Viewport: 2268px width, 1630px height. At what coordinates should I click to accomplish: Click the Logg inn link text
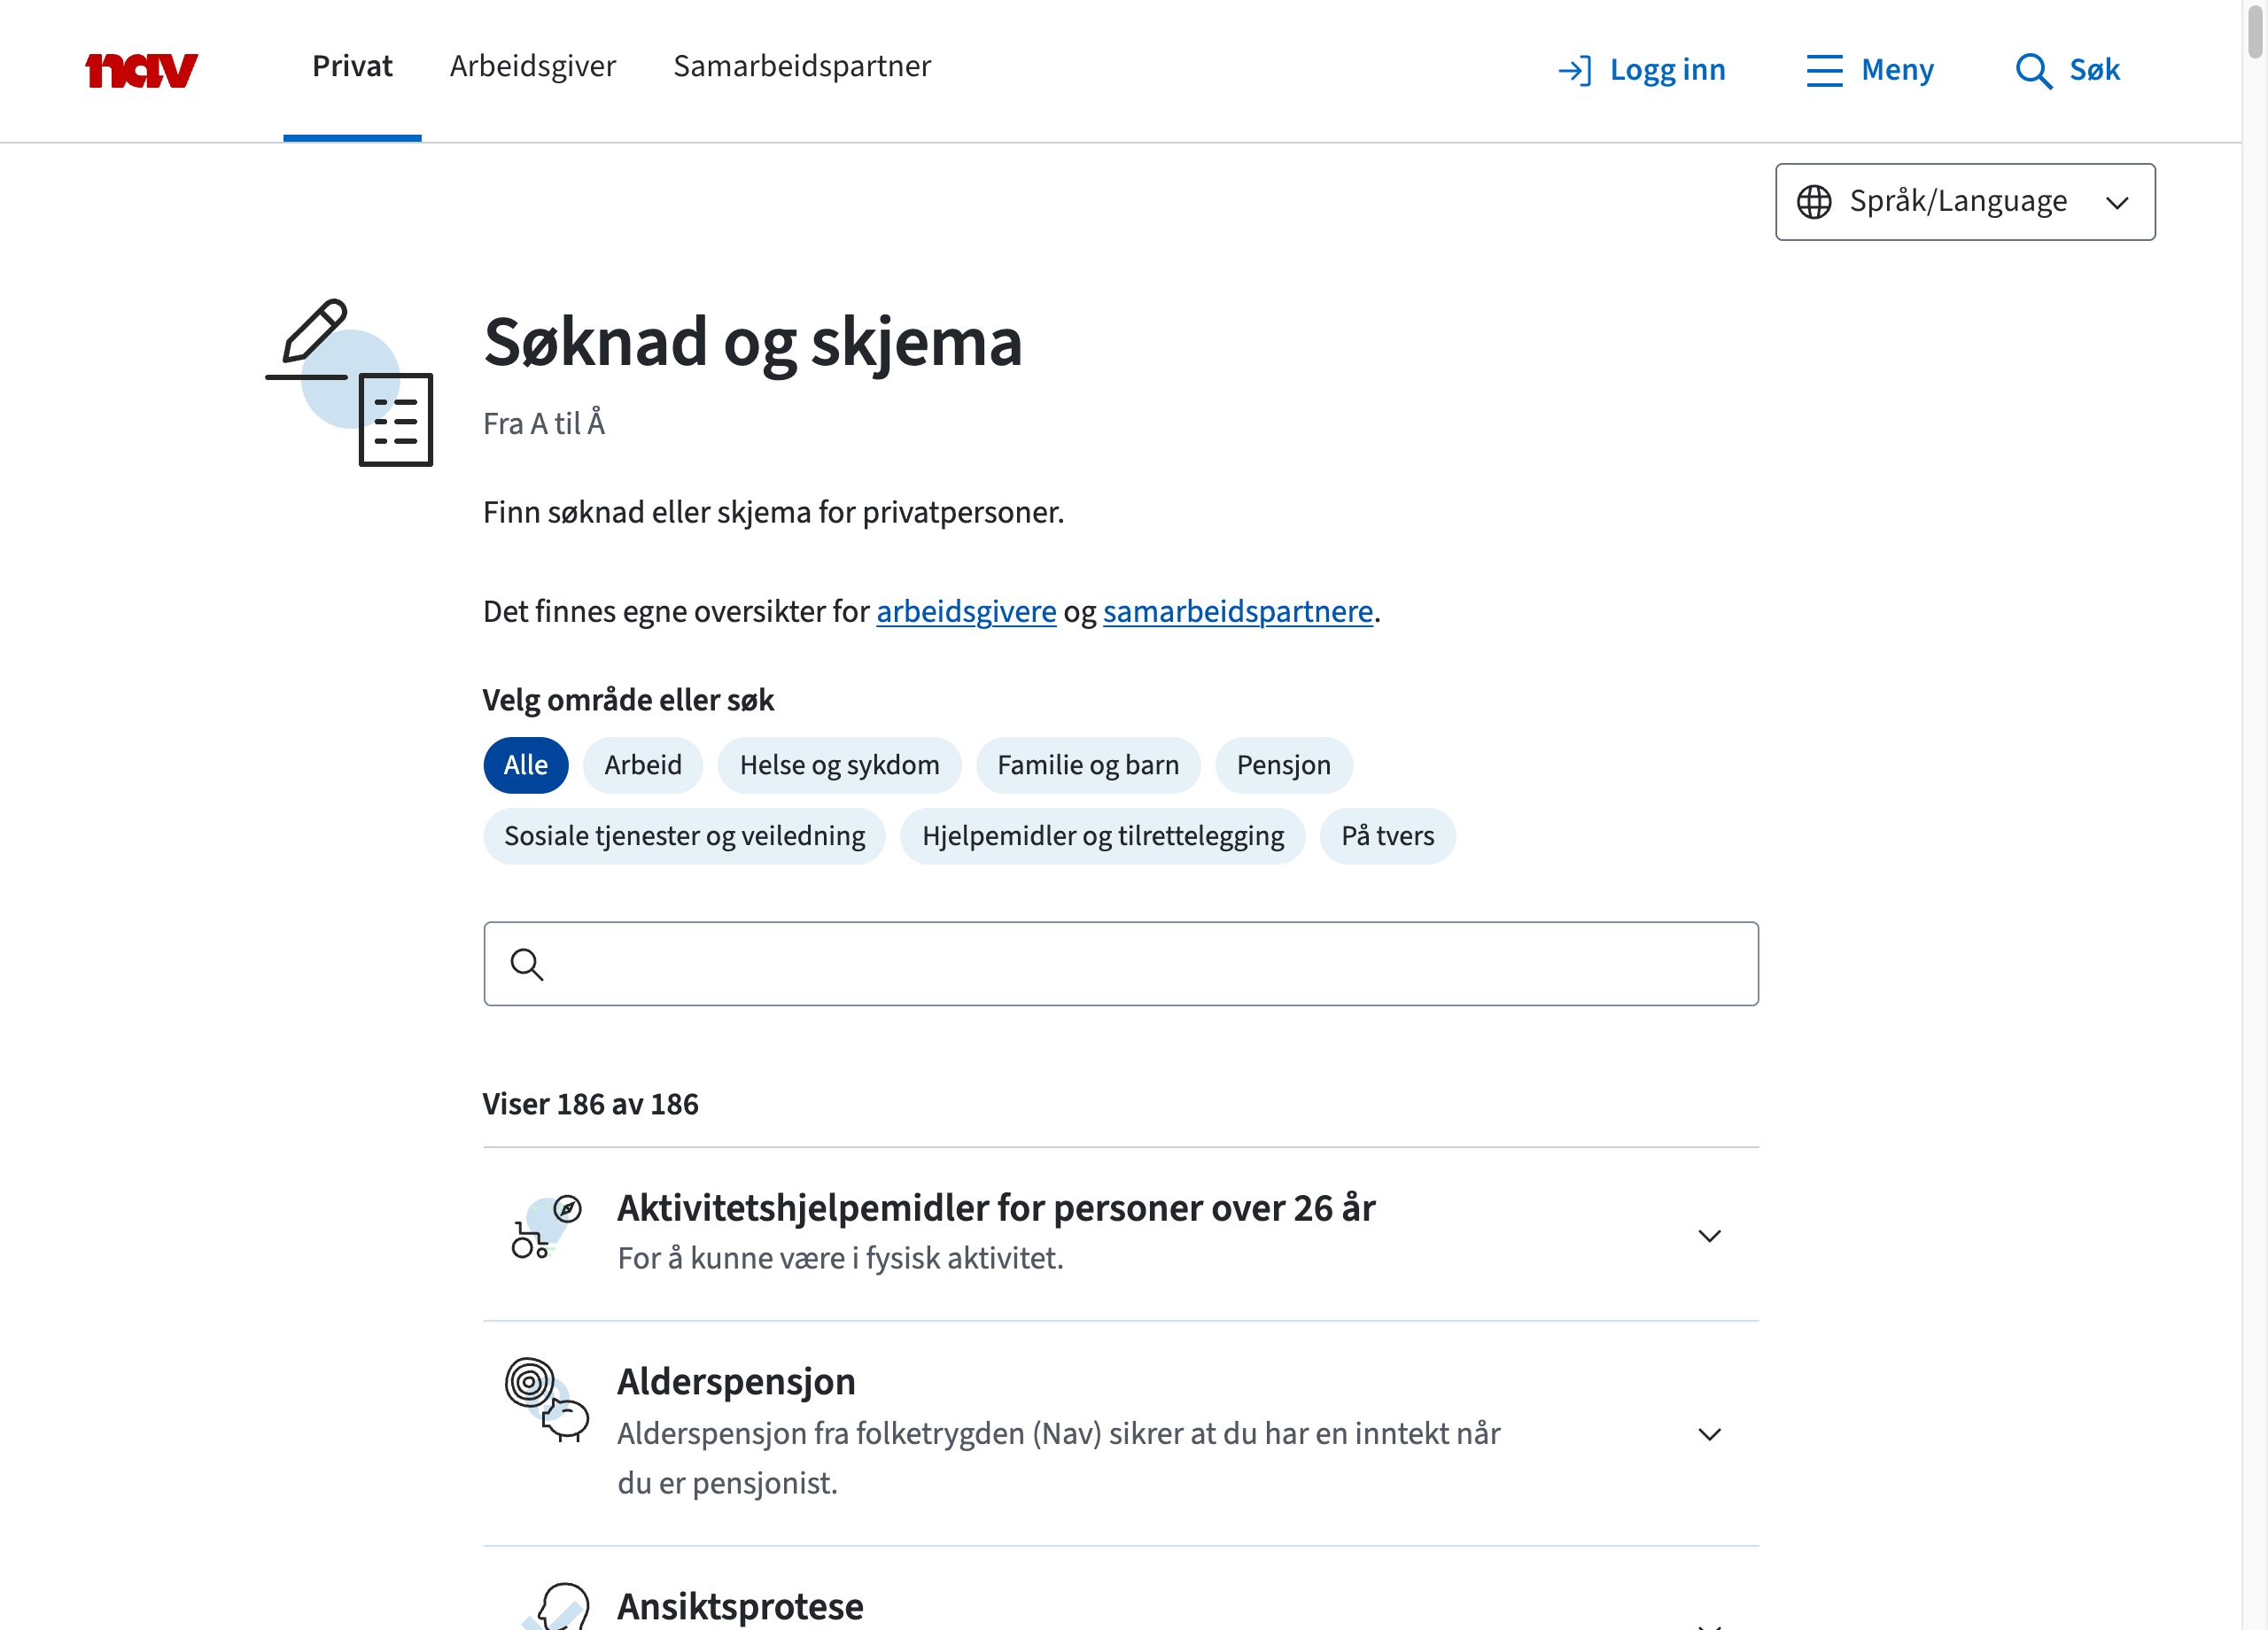[1667, 70]
